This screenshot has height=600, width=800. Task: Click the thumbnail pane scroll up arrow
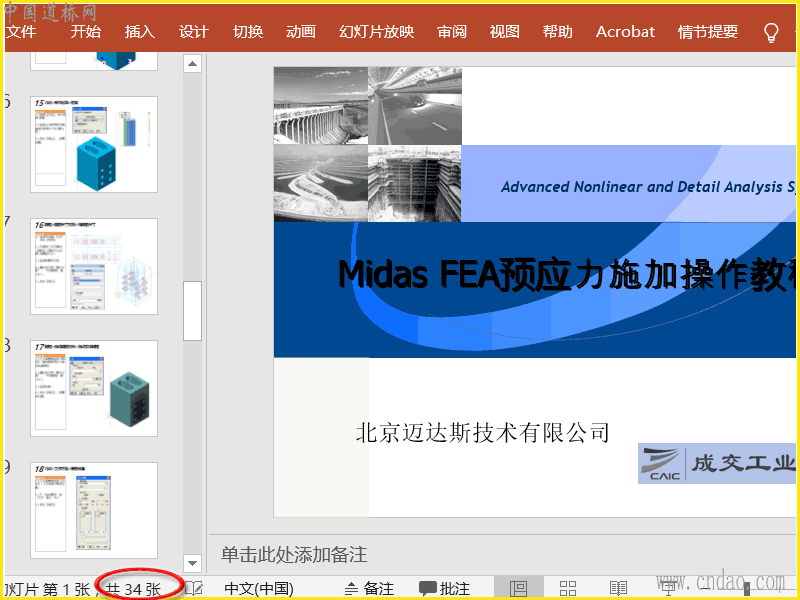[192, 64]
